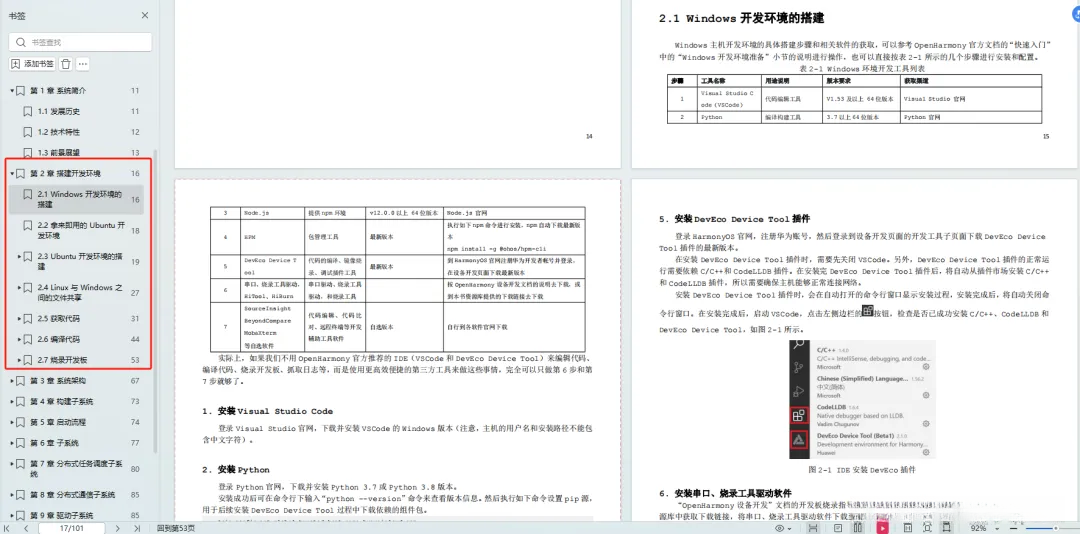
Task: Expand the 2.7 烧录开发板 node
Action: [x=19, y=360]
